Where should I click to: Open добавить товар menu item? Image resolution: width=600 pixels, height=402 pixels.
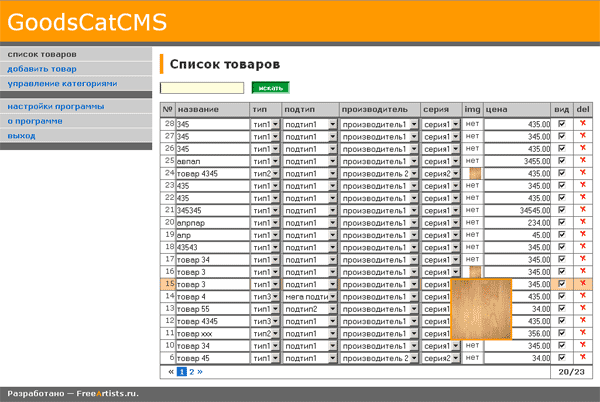[x=42, y=69]
